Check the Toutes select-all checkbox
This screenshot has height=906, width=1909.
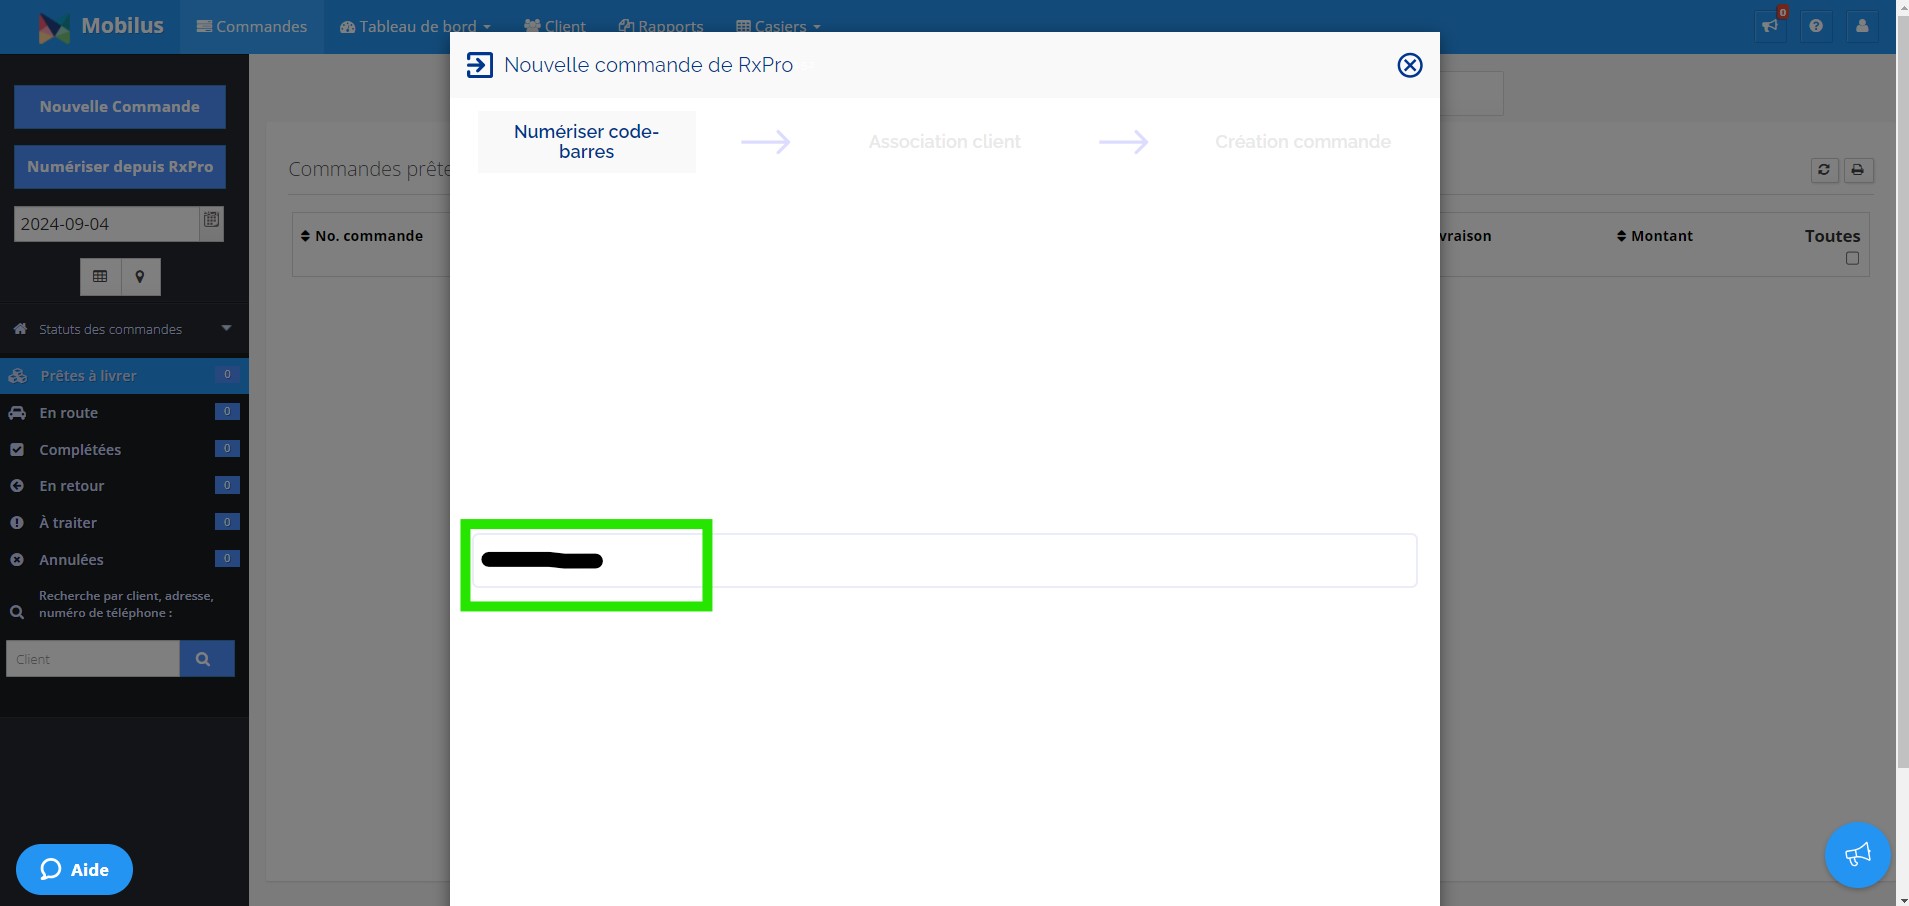[1852, 259]
